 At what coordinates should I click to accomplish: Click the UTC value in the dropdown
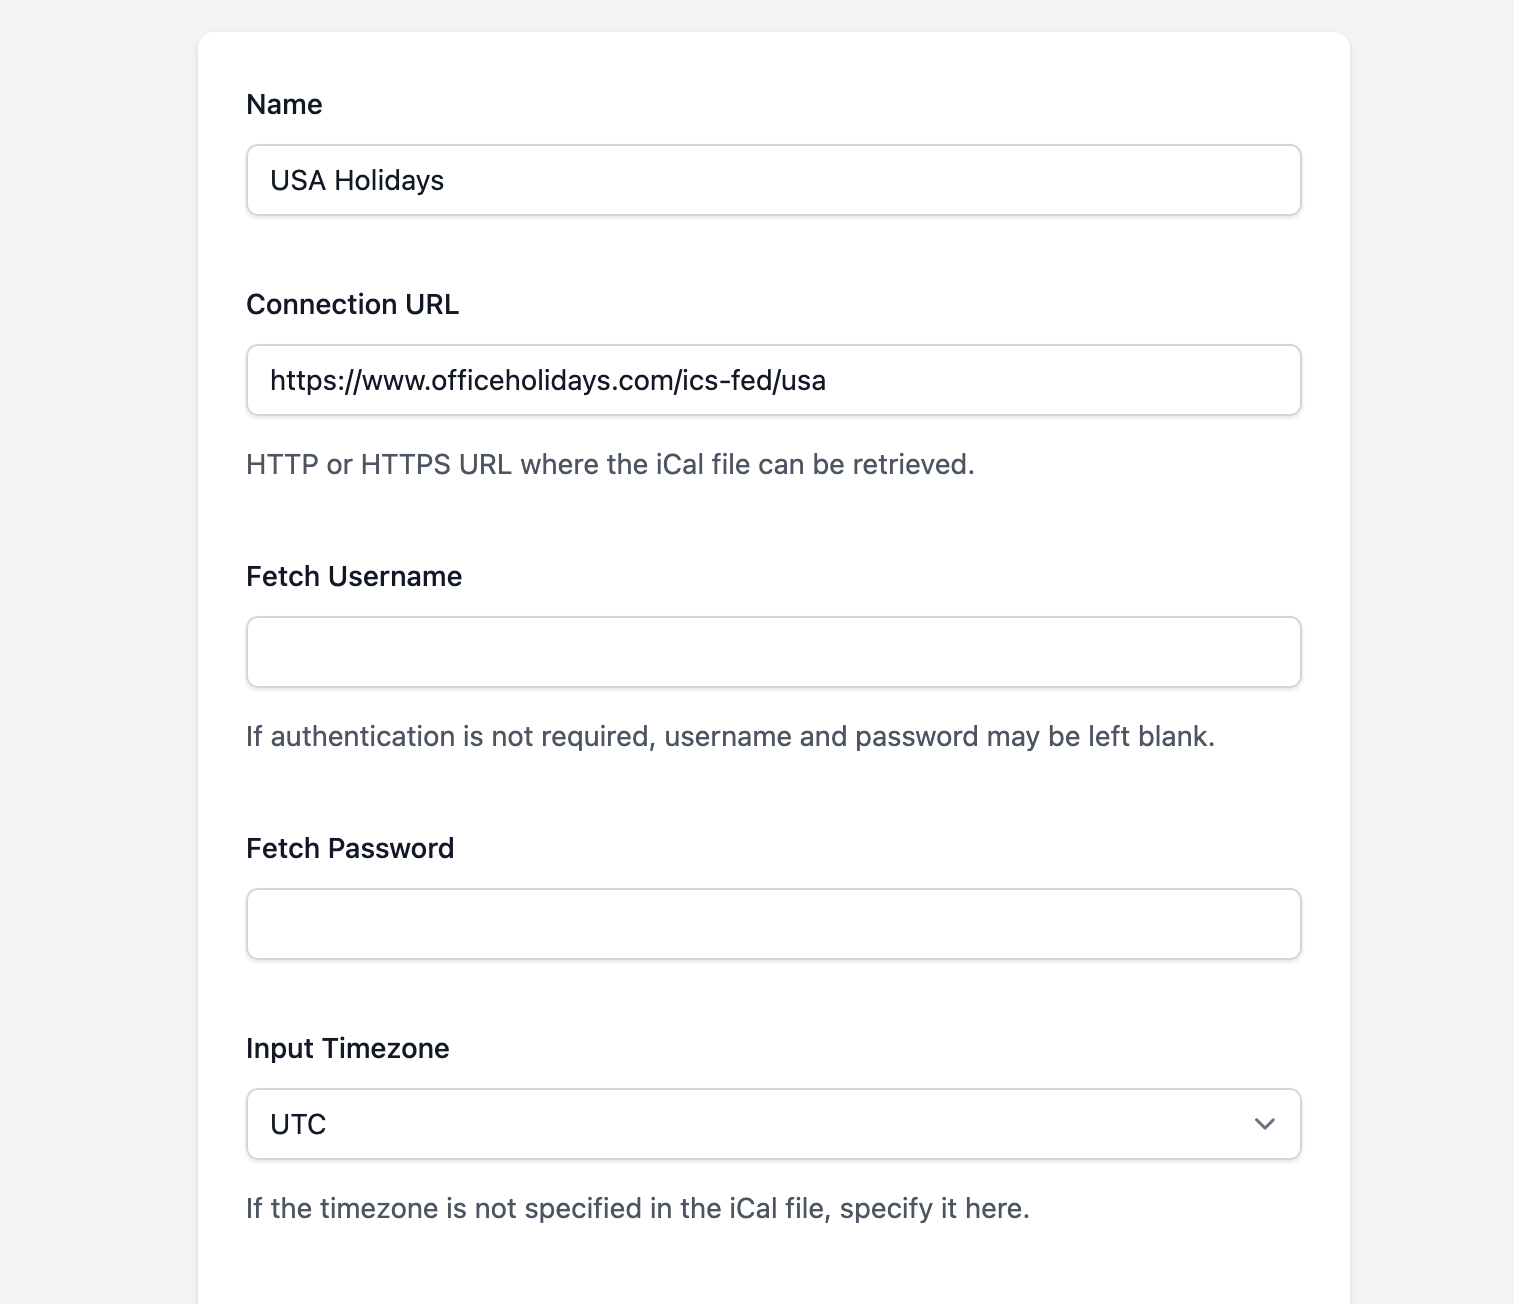pos(297,1124)
